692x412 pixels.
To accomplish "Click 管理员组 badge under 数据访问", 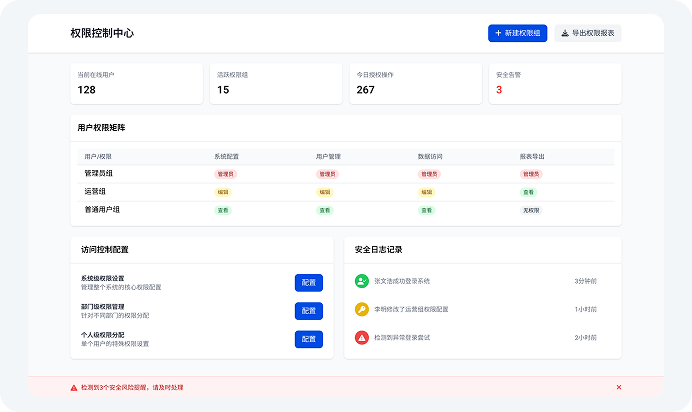I will pyautogui.click(x=429, y=174).
